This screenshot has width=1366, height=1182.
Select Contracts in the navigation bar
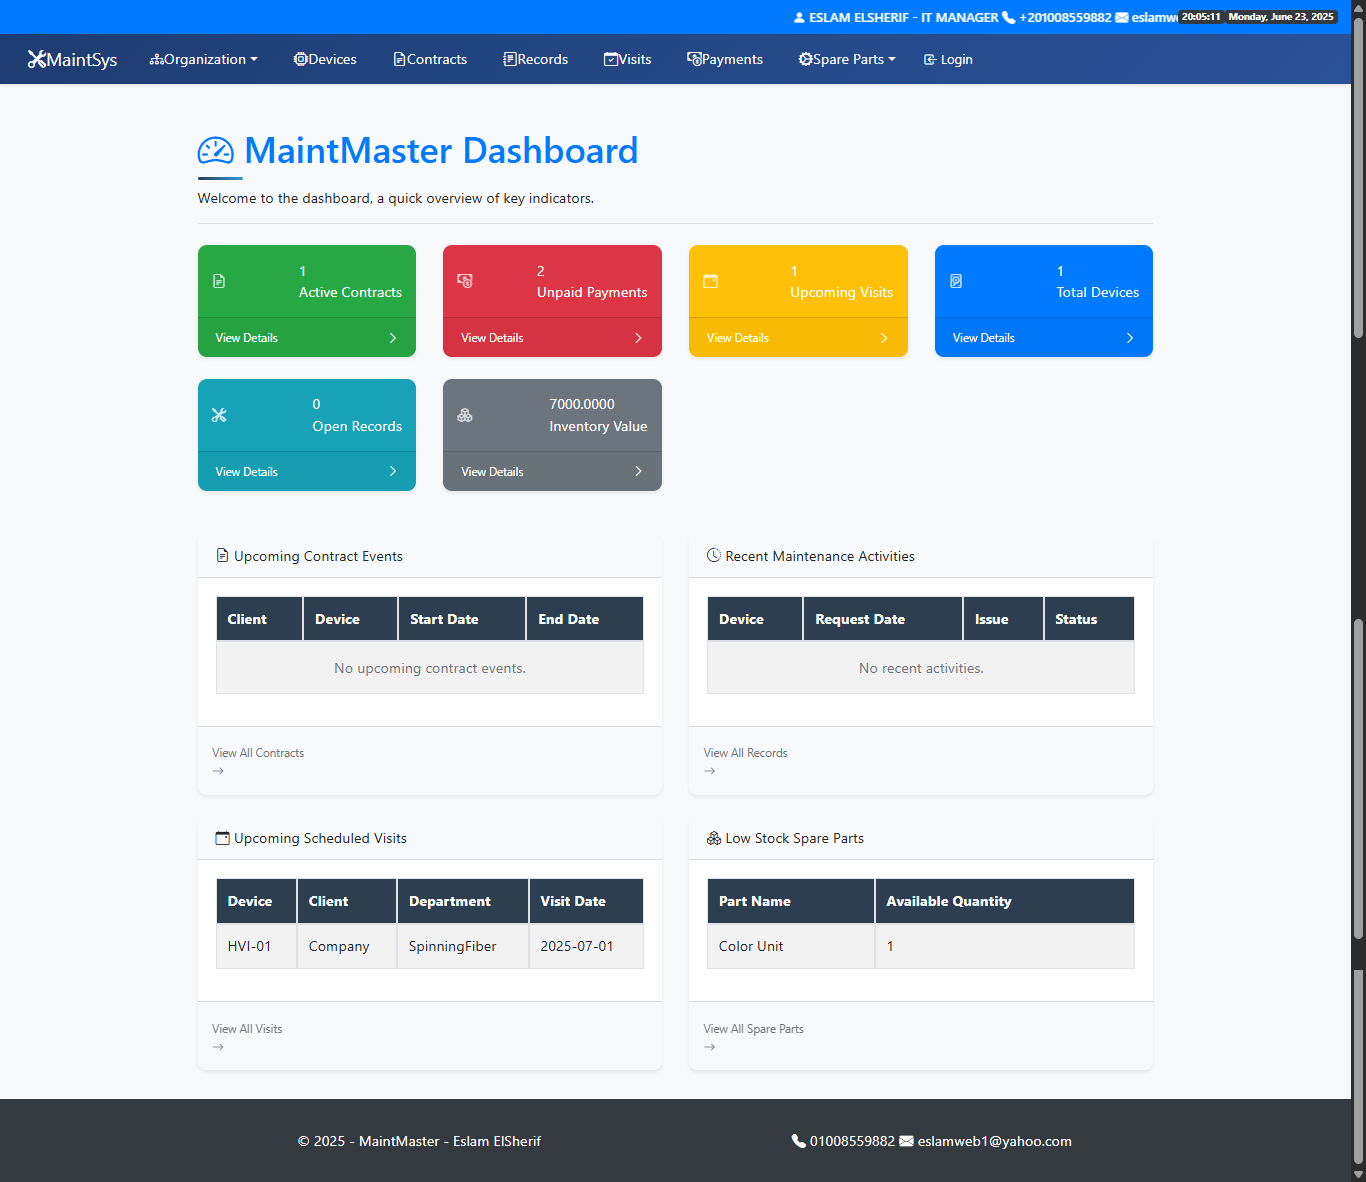coord(430,59)
